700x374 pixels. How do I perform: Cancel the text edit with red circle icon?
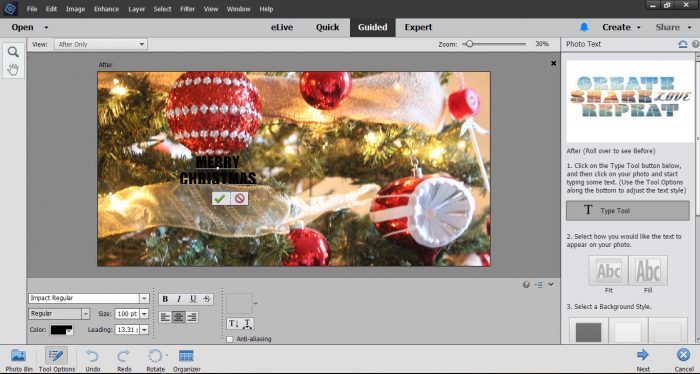tap(240, 199)
